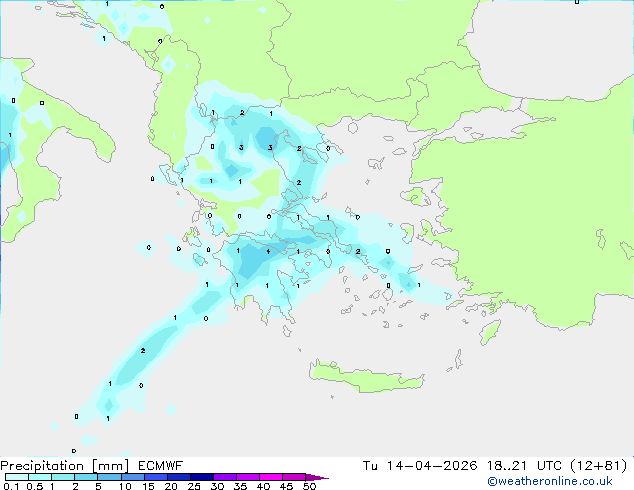Click the '4' precipitation value on the map

tap(268, 251)
